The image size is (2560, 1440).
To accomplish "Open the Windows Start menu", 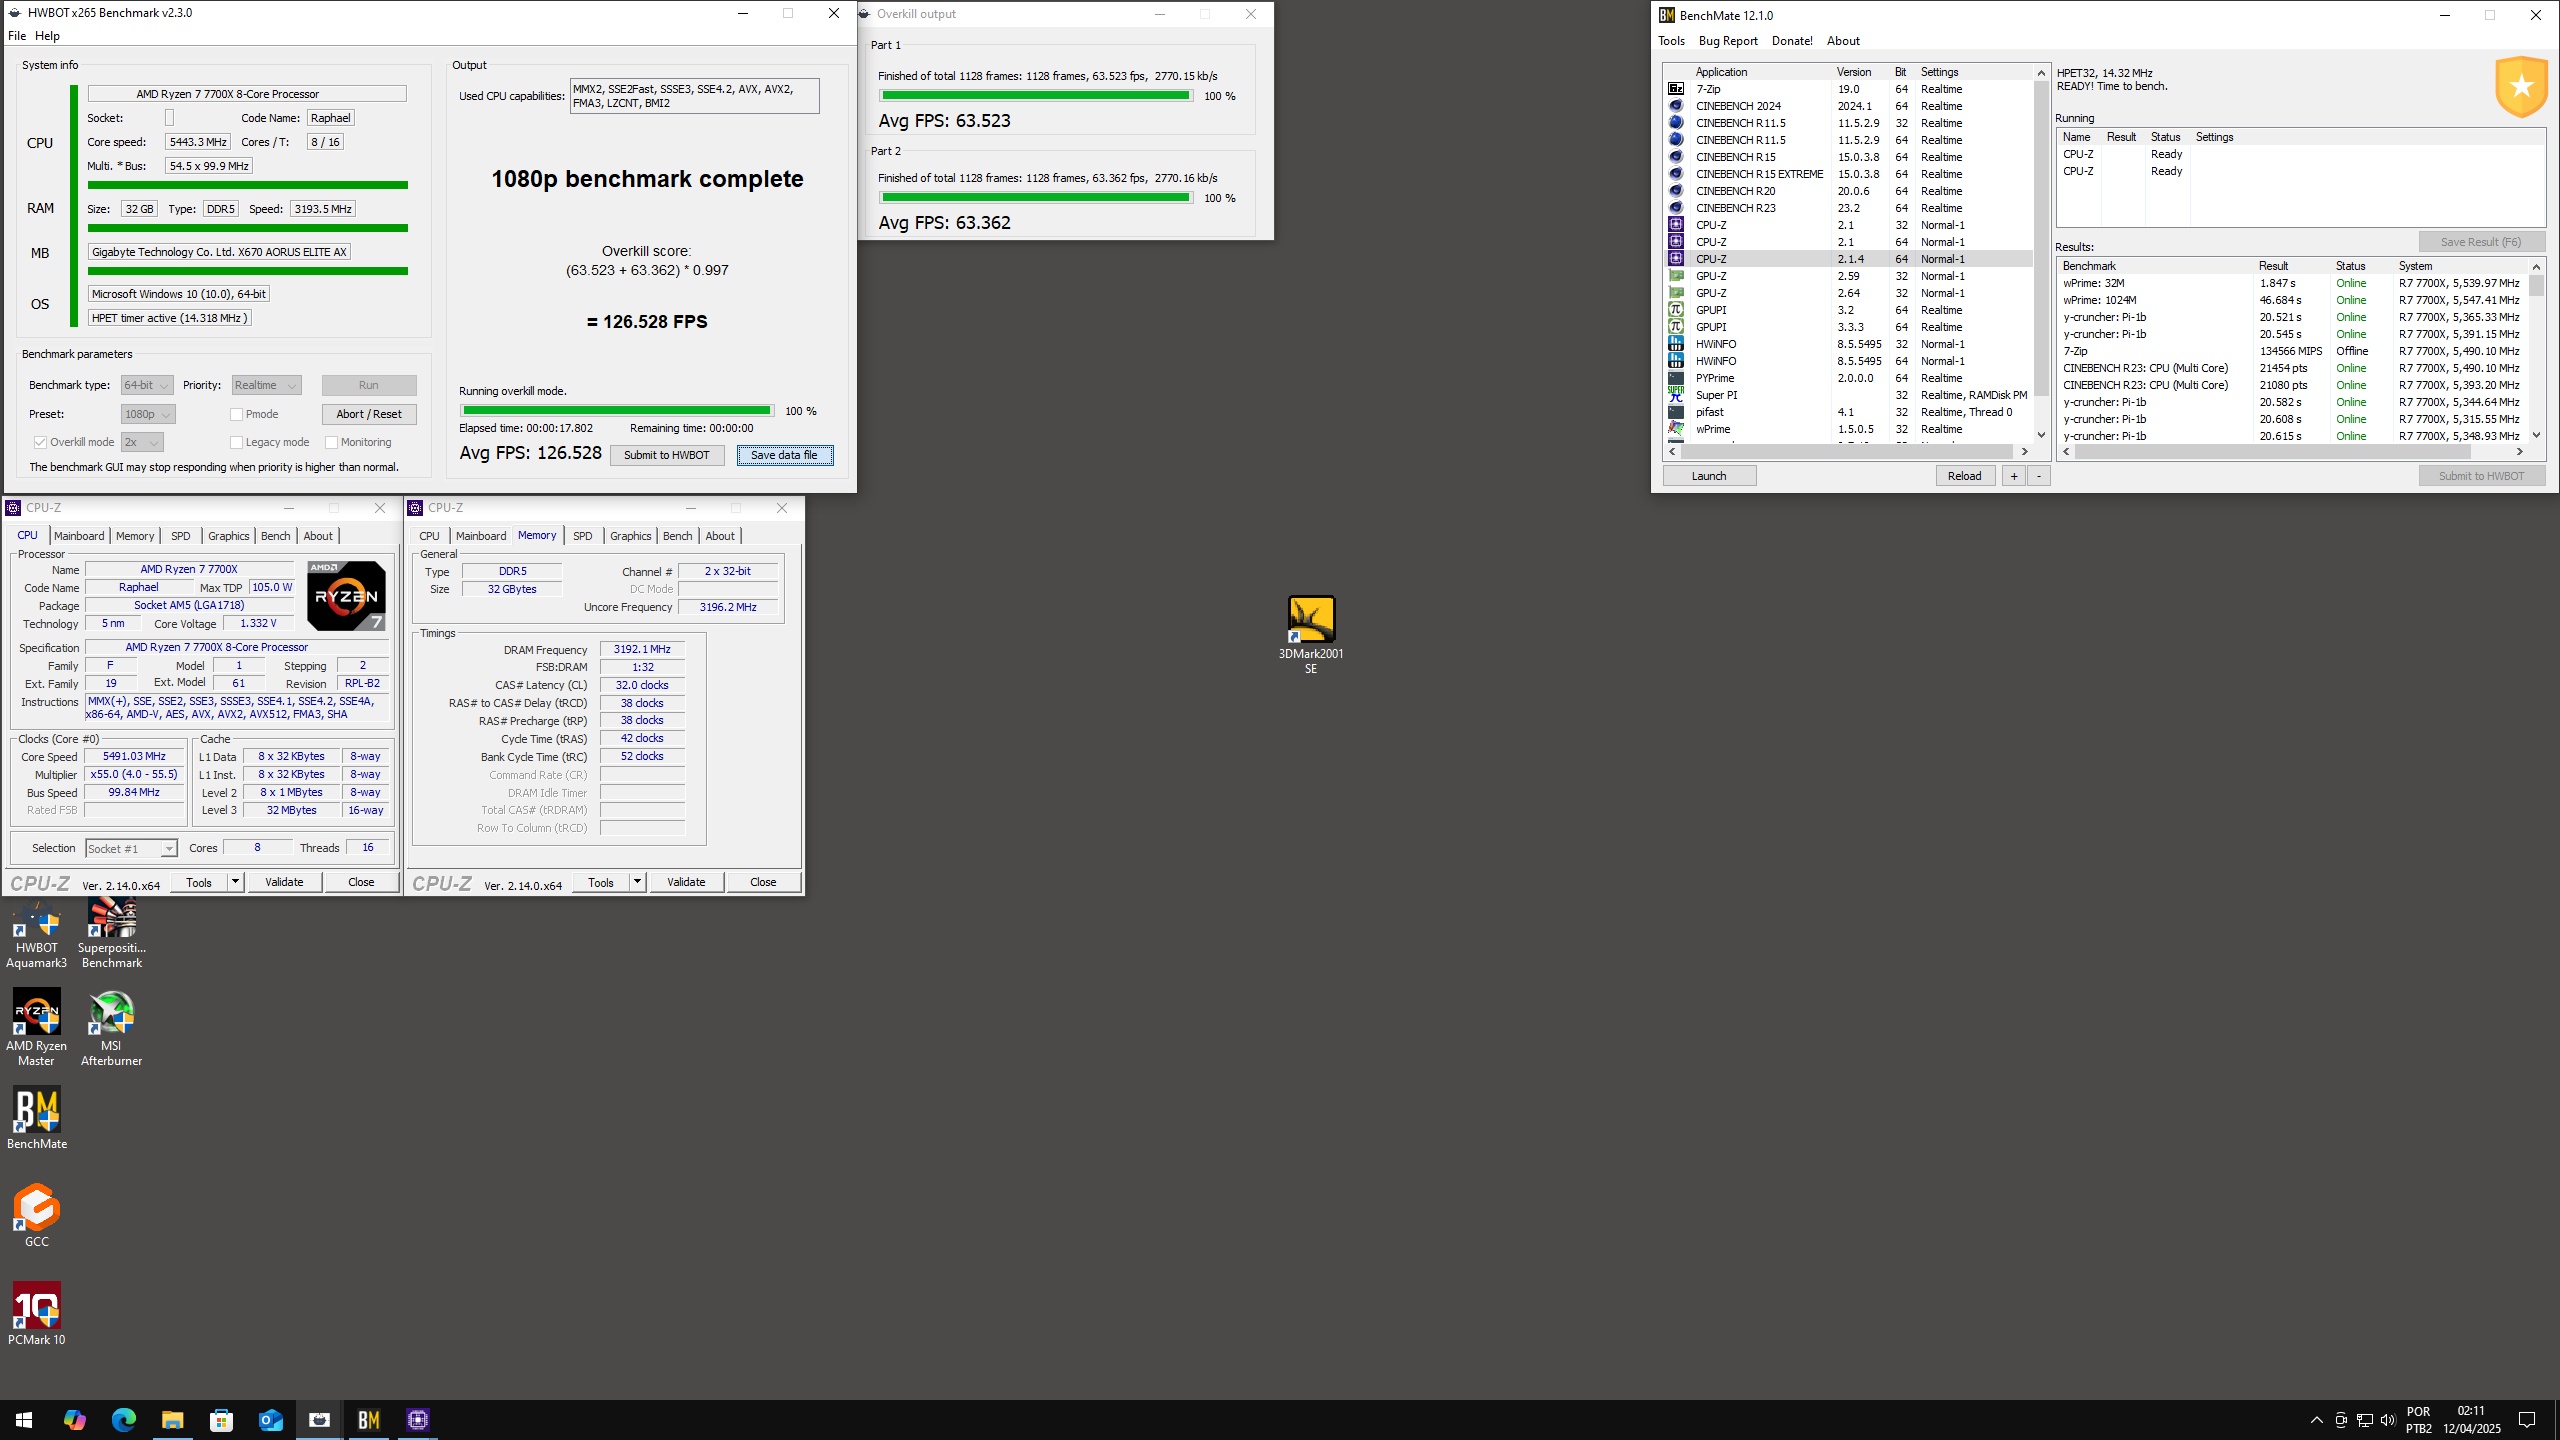I will [x=24, y=1420].
